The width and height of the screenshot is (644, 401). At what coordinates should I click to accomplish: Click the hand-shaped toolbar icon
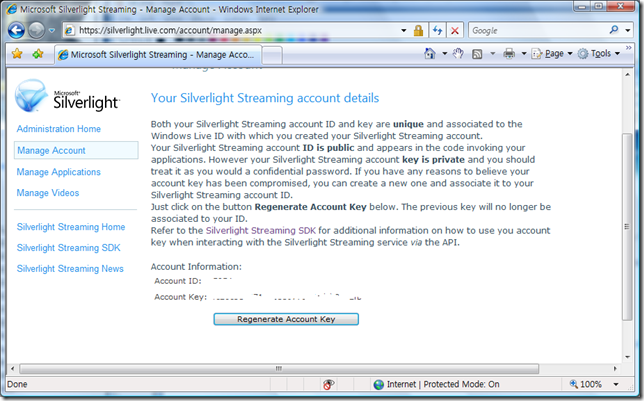click(x=458, y=53)
